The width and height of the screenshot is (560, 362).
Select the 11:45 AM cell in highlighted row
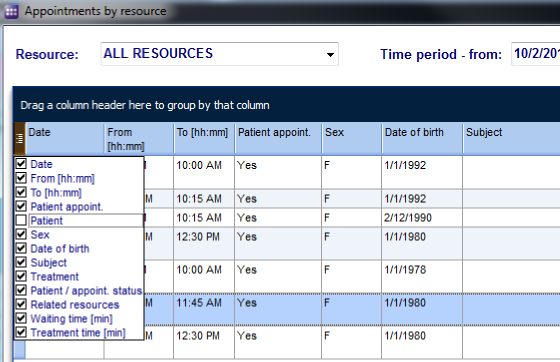pyautogui.click(x=204, y=309)
